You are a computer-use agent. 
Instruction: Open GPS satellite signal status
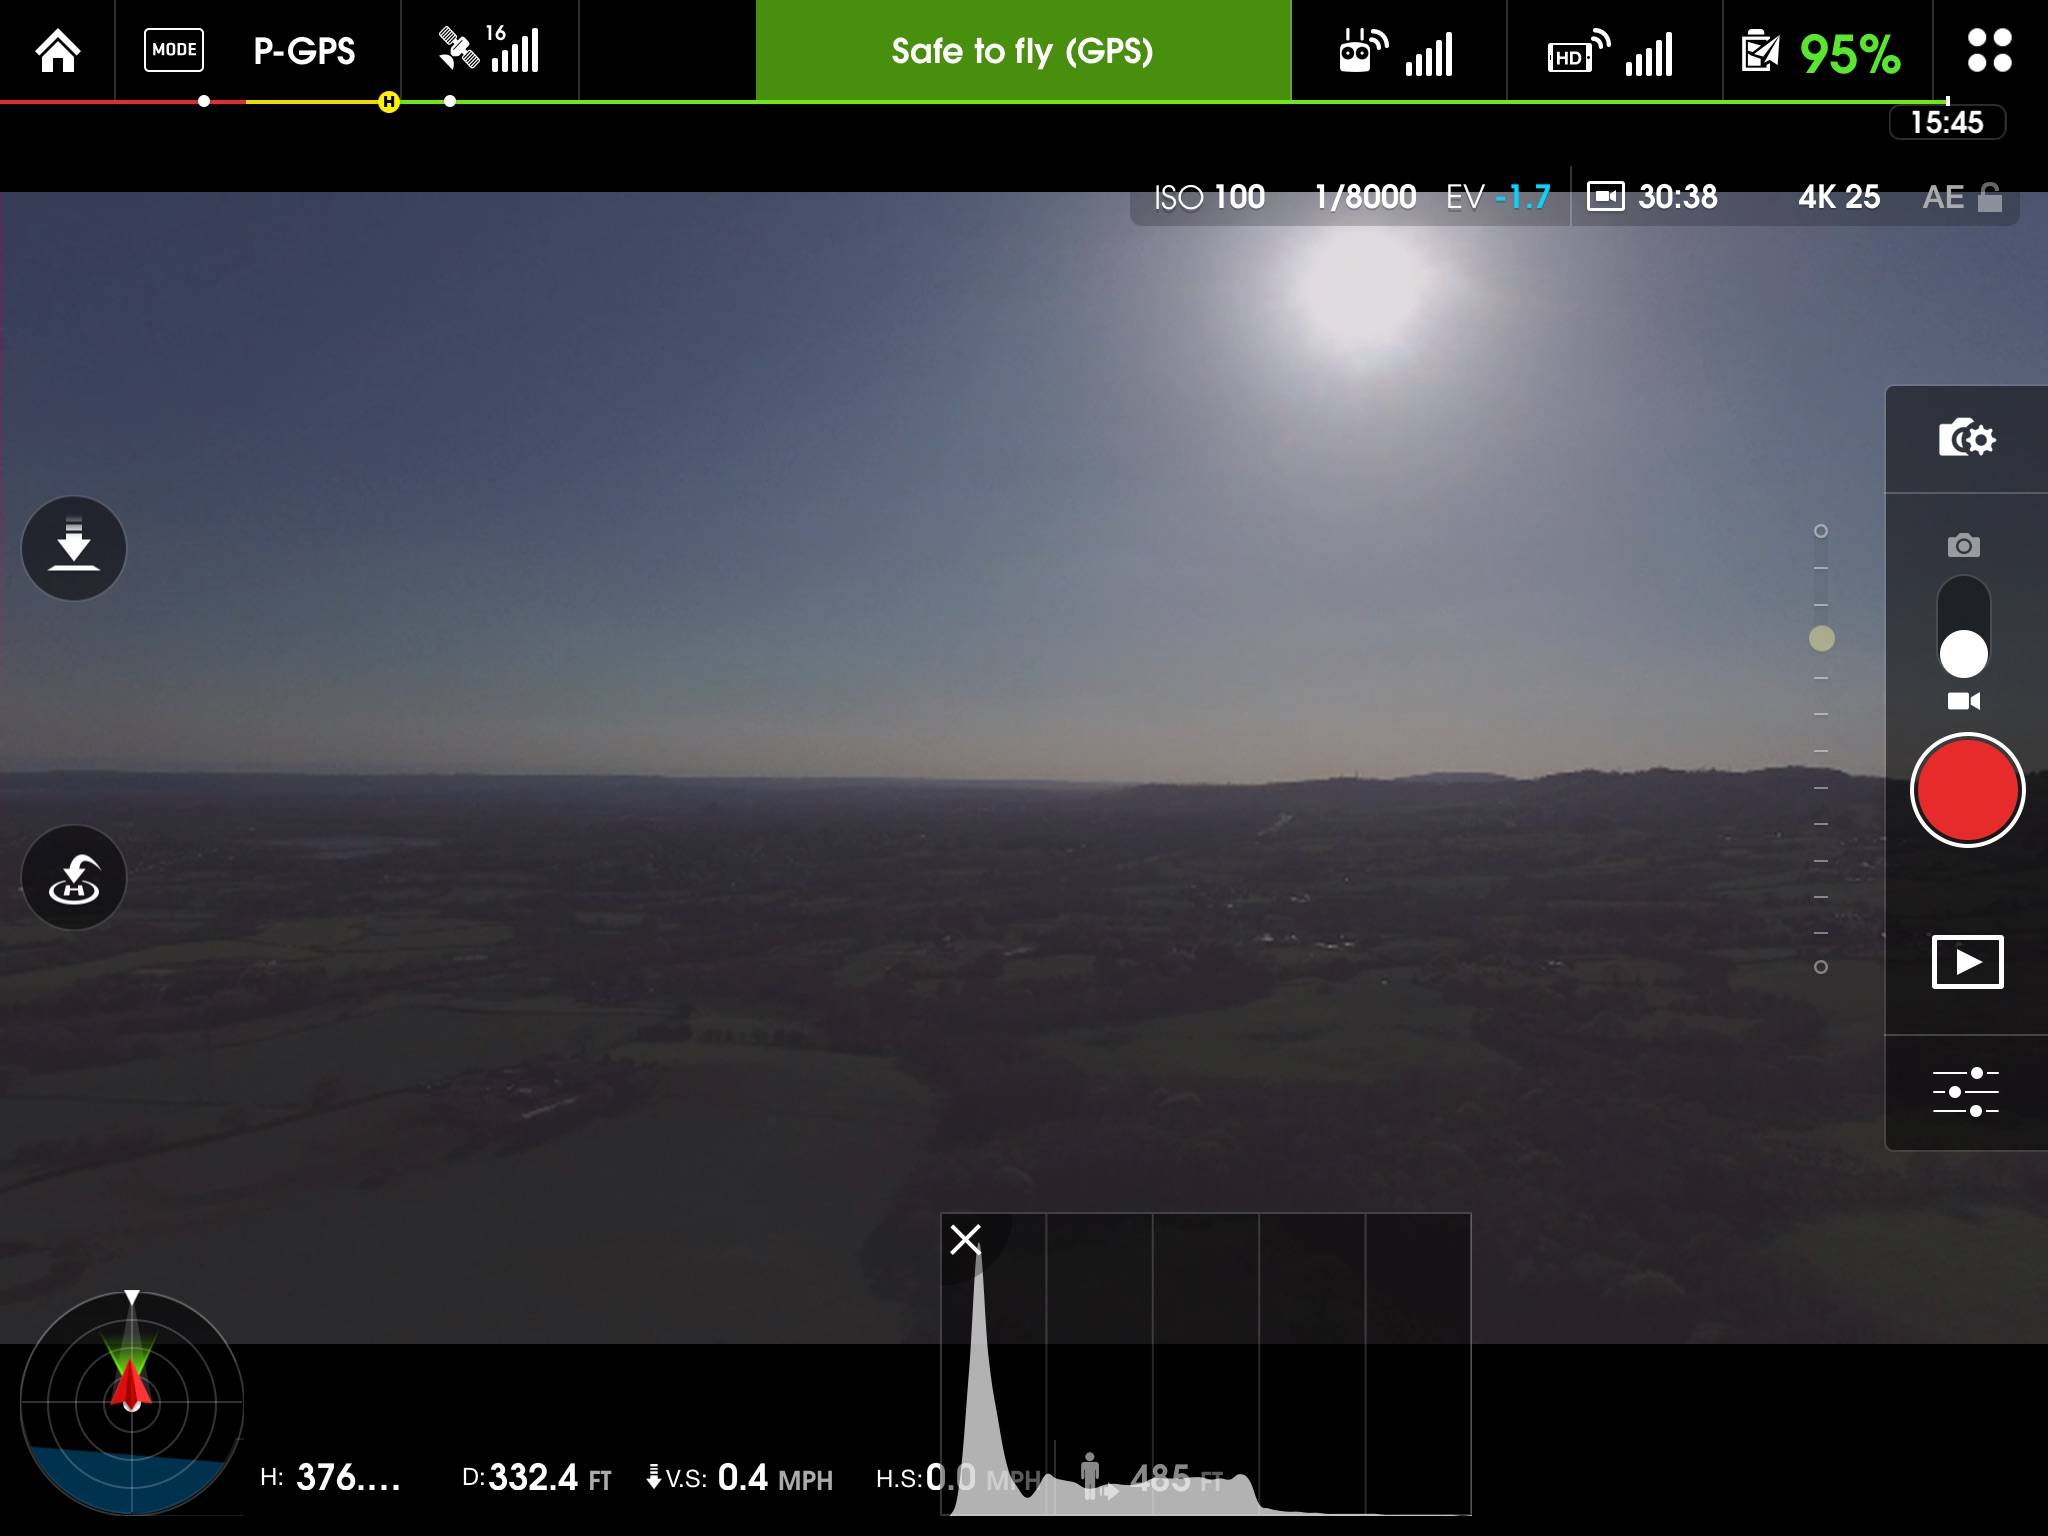[x=489, y=49]
